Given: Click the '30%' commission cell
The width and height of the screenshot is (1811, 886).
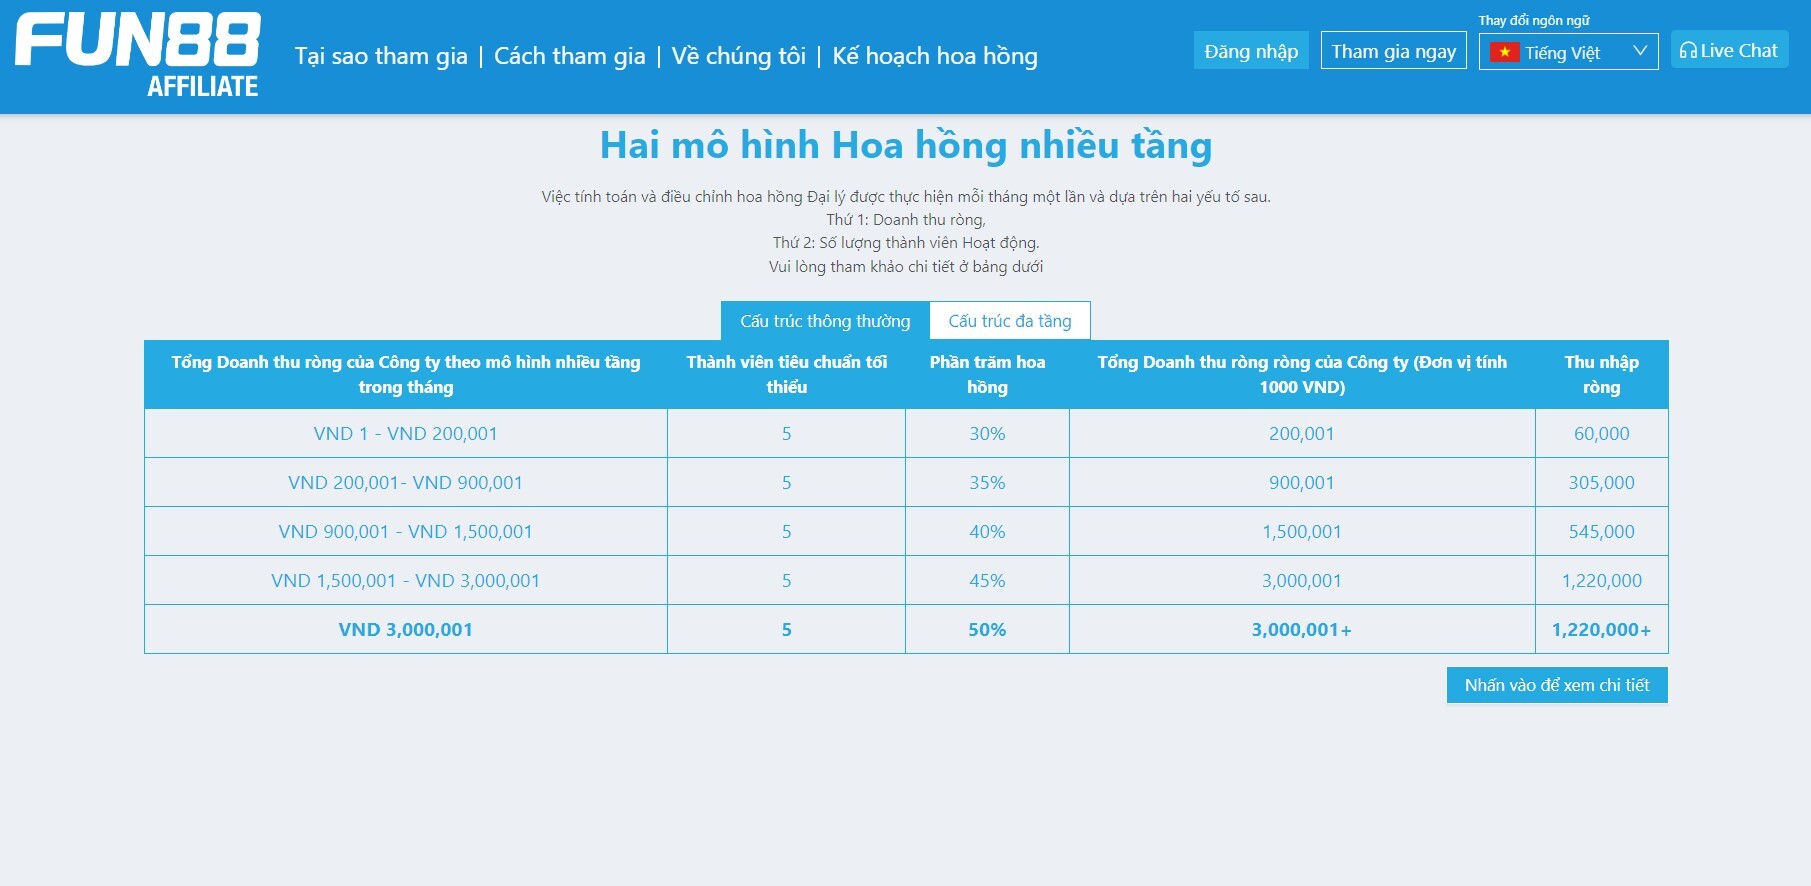Looking at the screenshot, I should (x=987, y=433).
